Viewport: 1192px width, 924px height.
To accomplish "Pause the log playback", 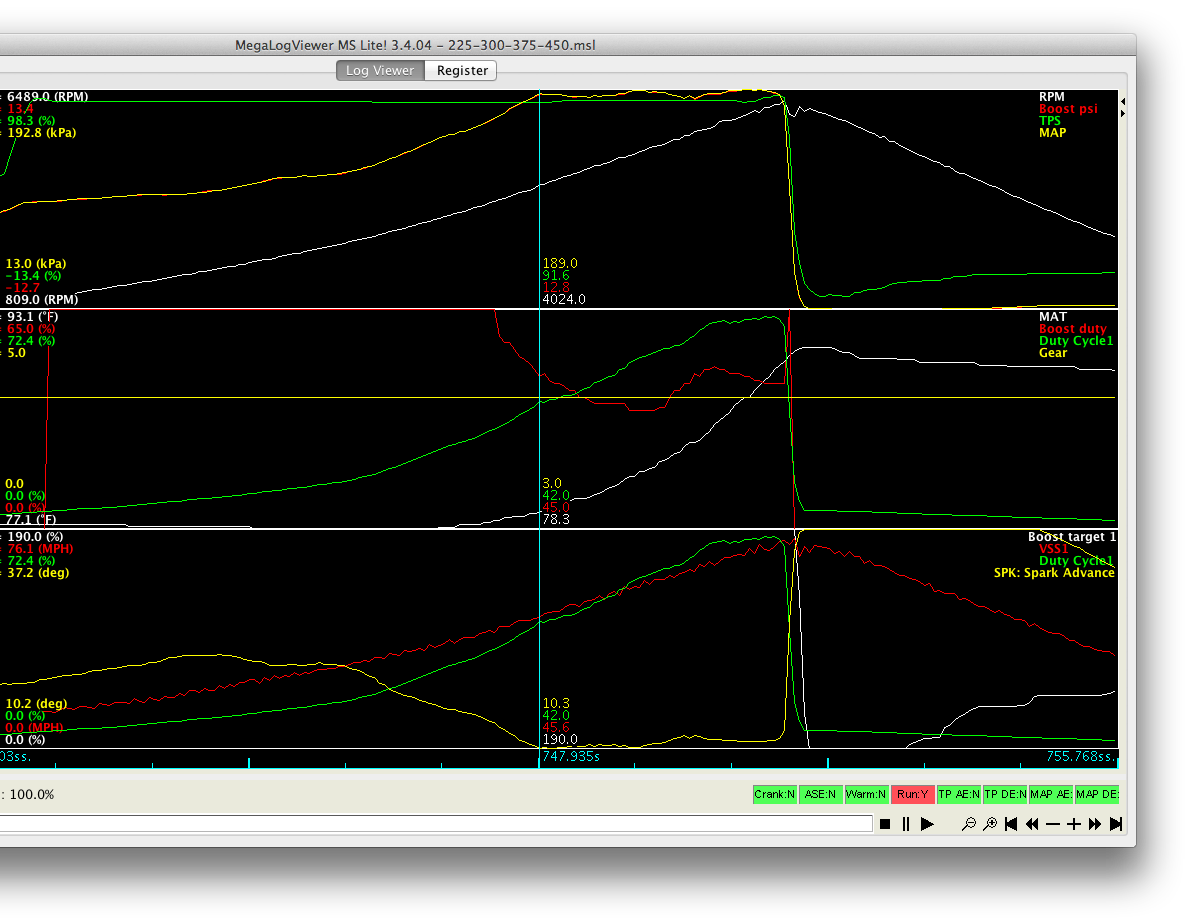I will click(906, 824).
